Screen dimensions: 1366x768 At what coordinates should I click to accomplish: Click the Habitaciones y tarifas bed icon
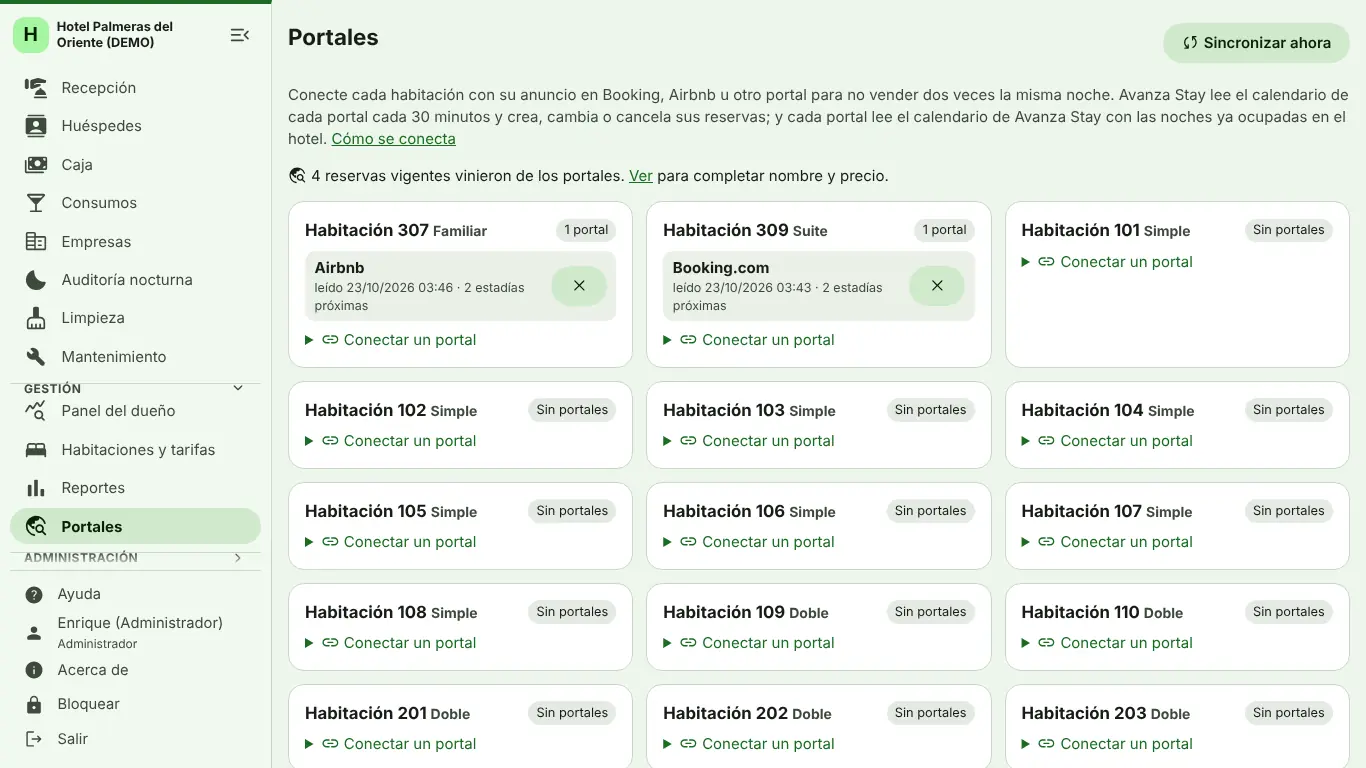point(36,450)
